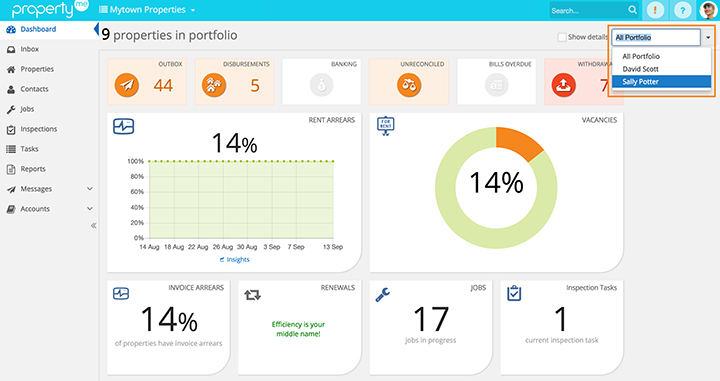Screen dimensions: 720x381
Task: Open the Bills Overdue icon
Action: click(496, 85)
